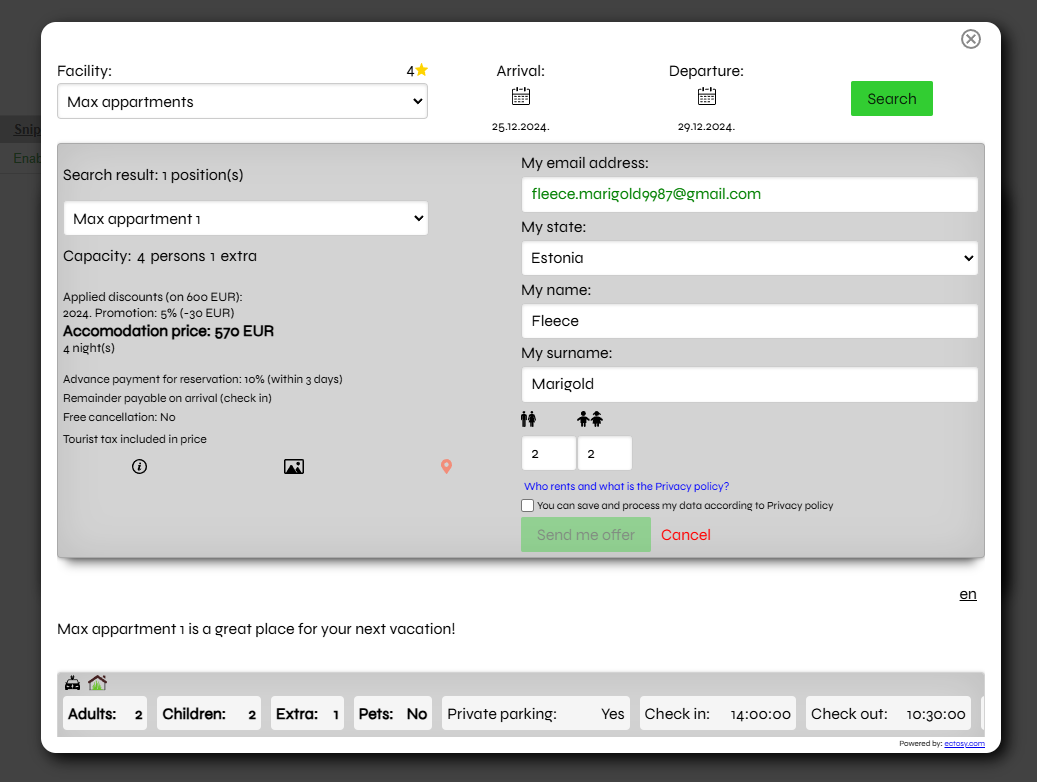This screenshot has height=782, width=1037.
Task: Click the taxi icon in amenities bar
Action: (73, 684)
